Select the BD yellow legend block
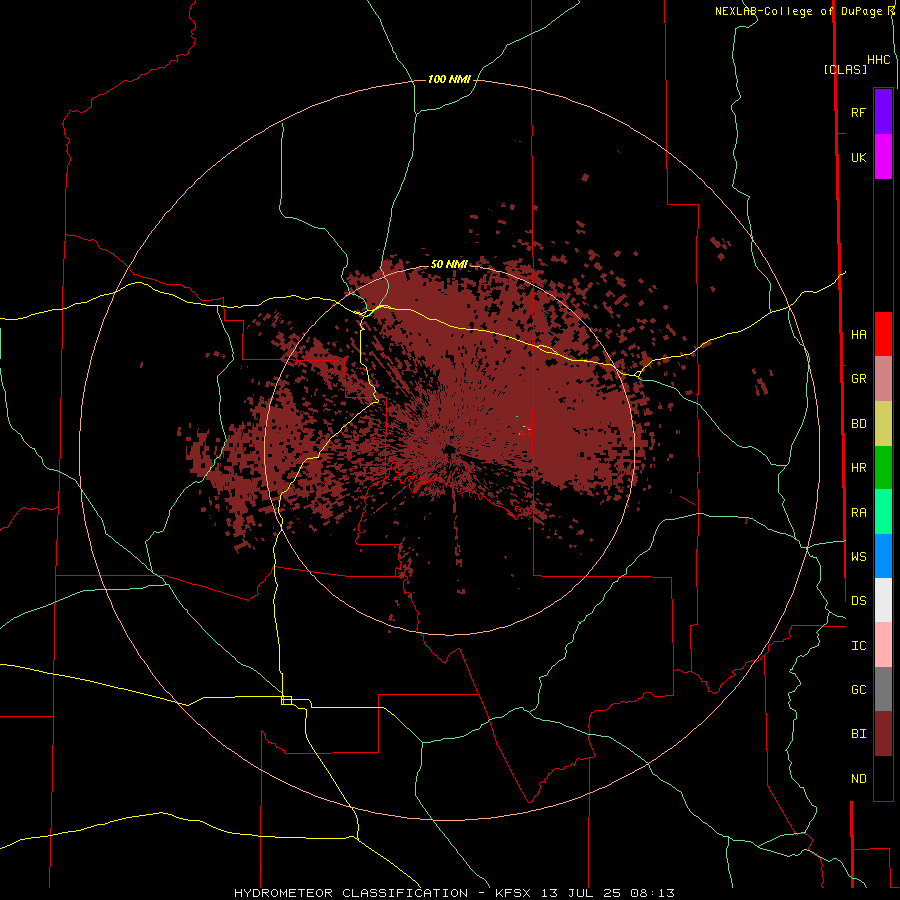This screenshot has width=900, height=900. click(883, 424)
